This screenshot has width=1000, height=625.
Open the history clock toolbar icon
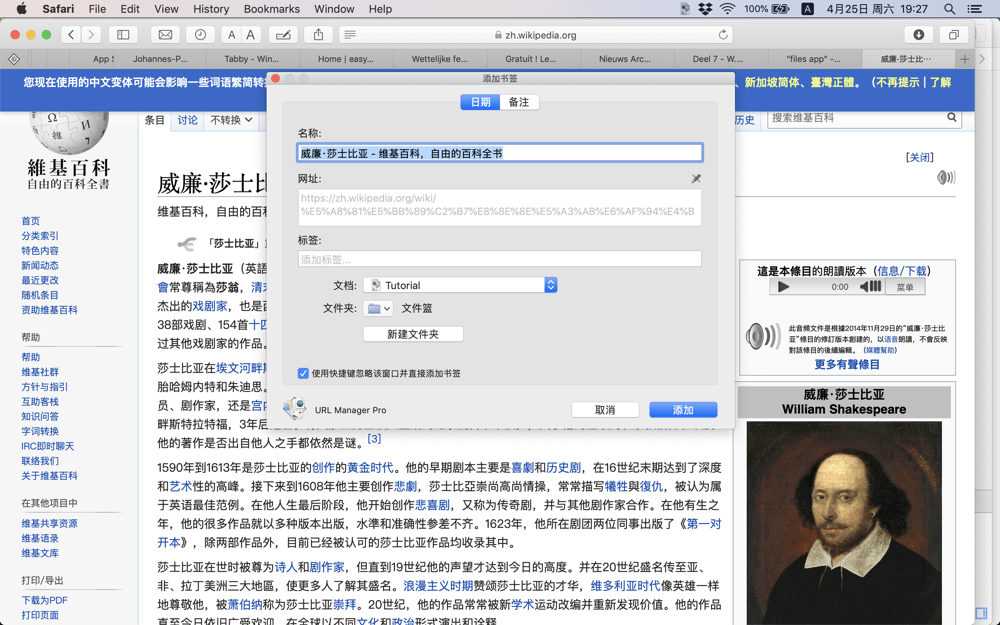[200, 34]
